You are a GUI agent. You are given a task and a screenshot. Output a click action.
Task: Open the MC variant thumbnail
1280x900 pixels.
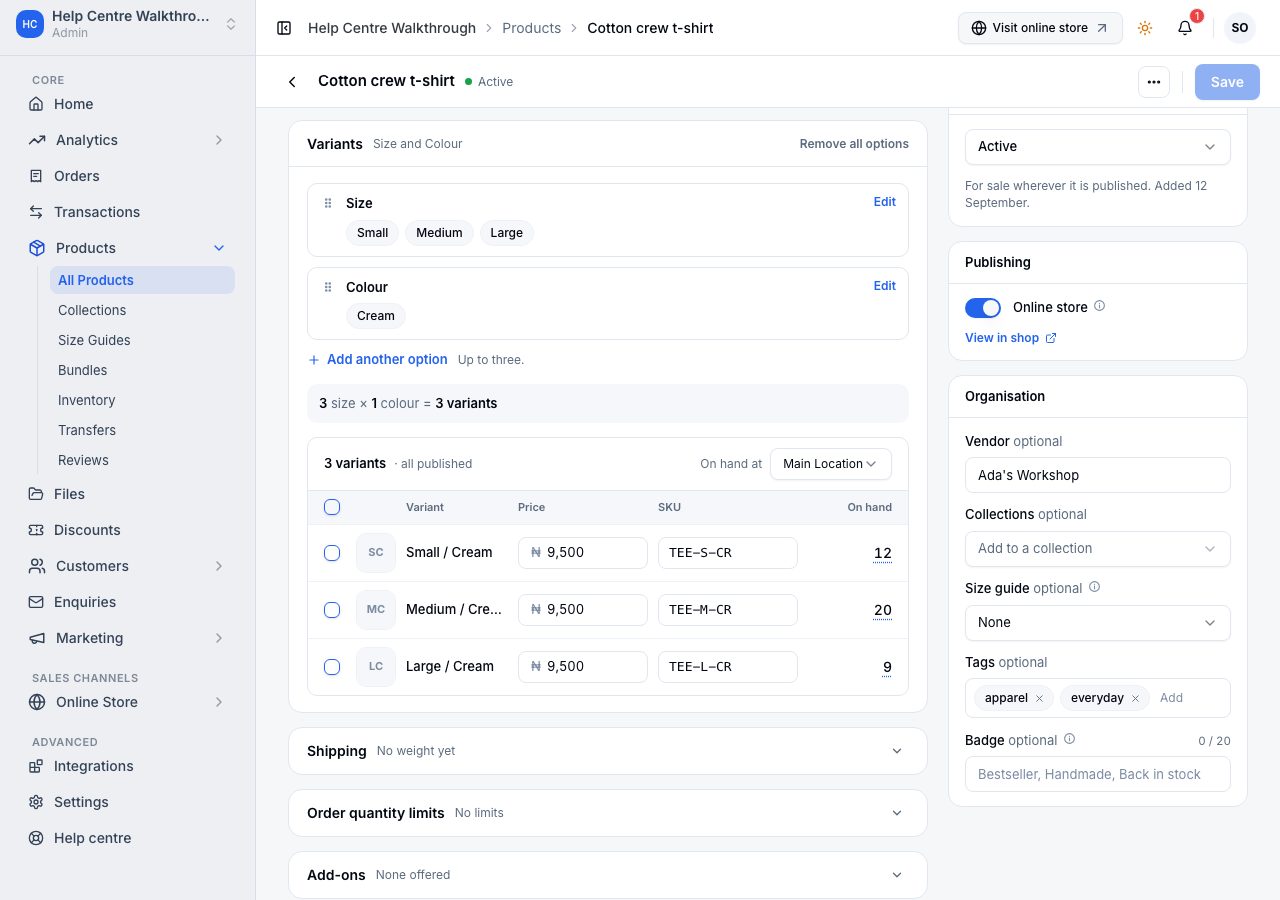coord(376,610)
